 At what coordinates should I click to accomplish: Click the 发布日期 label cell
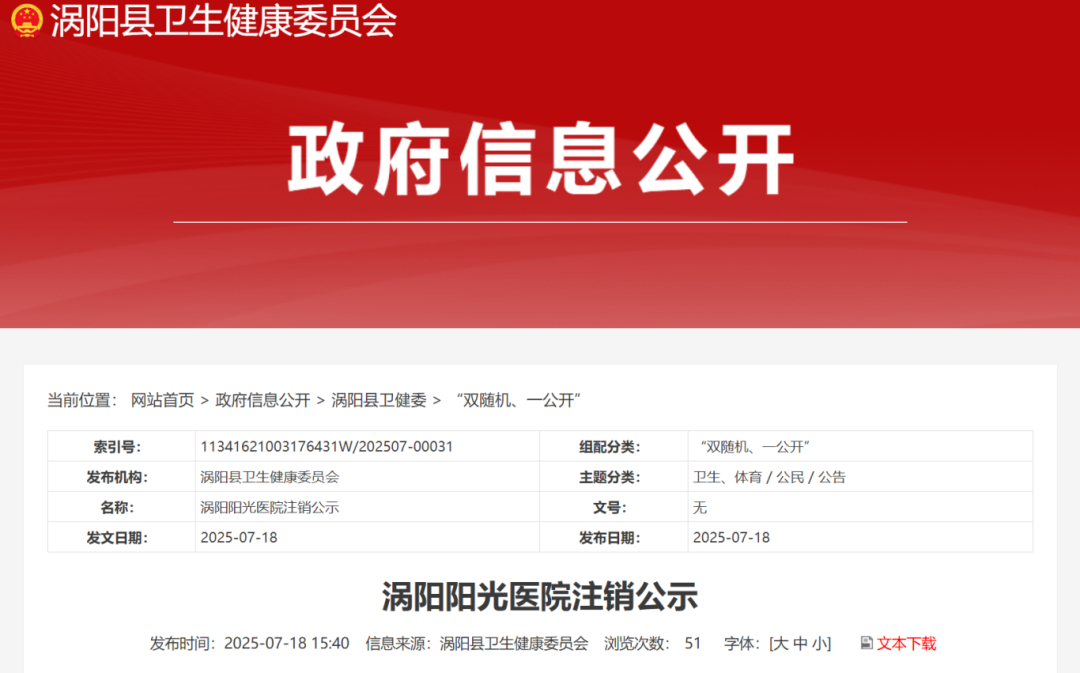click(614, 537)
